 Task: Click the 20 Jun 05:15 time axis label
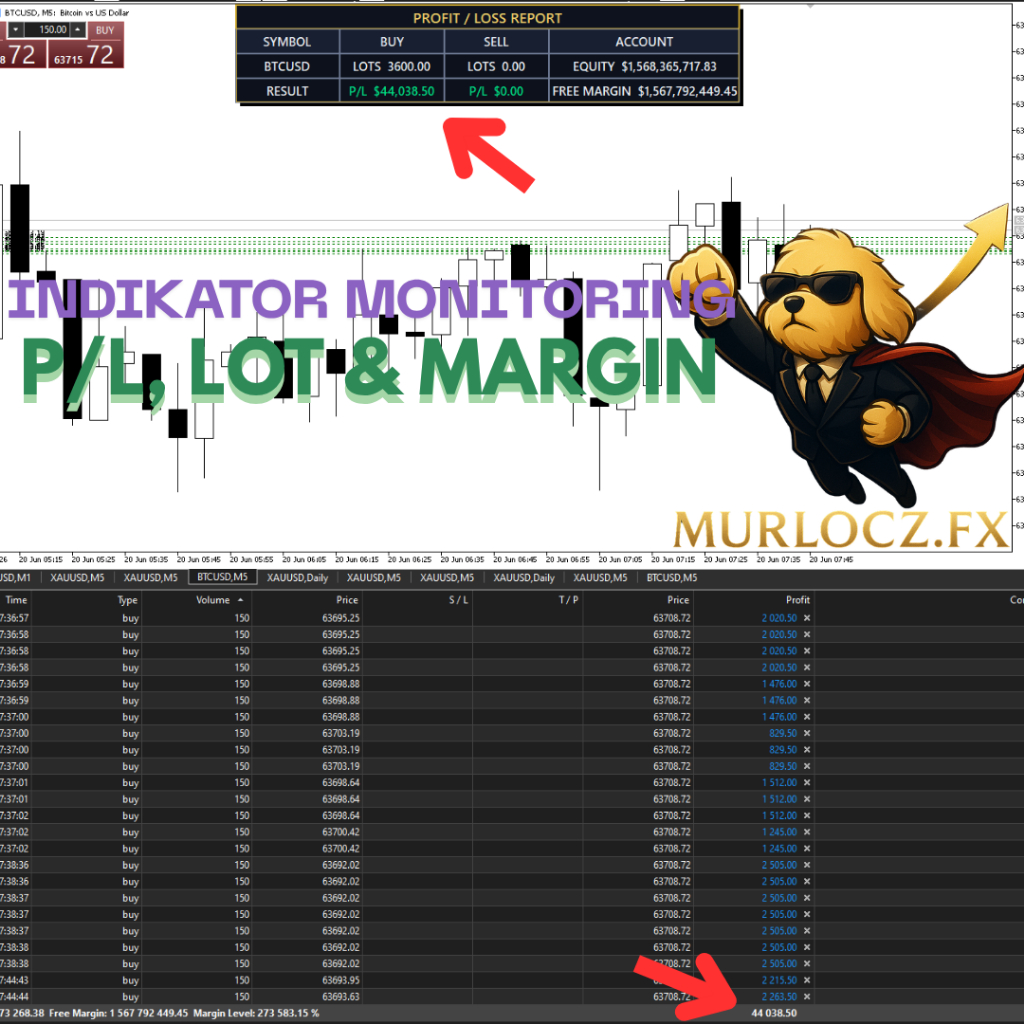coord(40,559)
